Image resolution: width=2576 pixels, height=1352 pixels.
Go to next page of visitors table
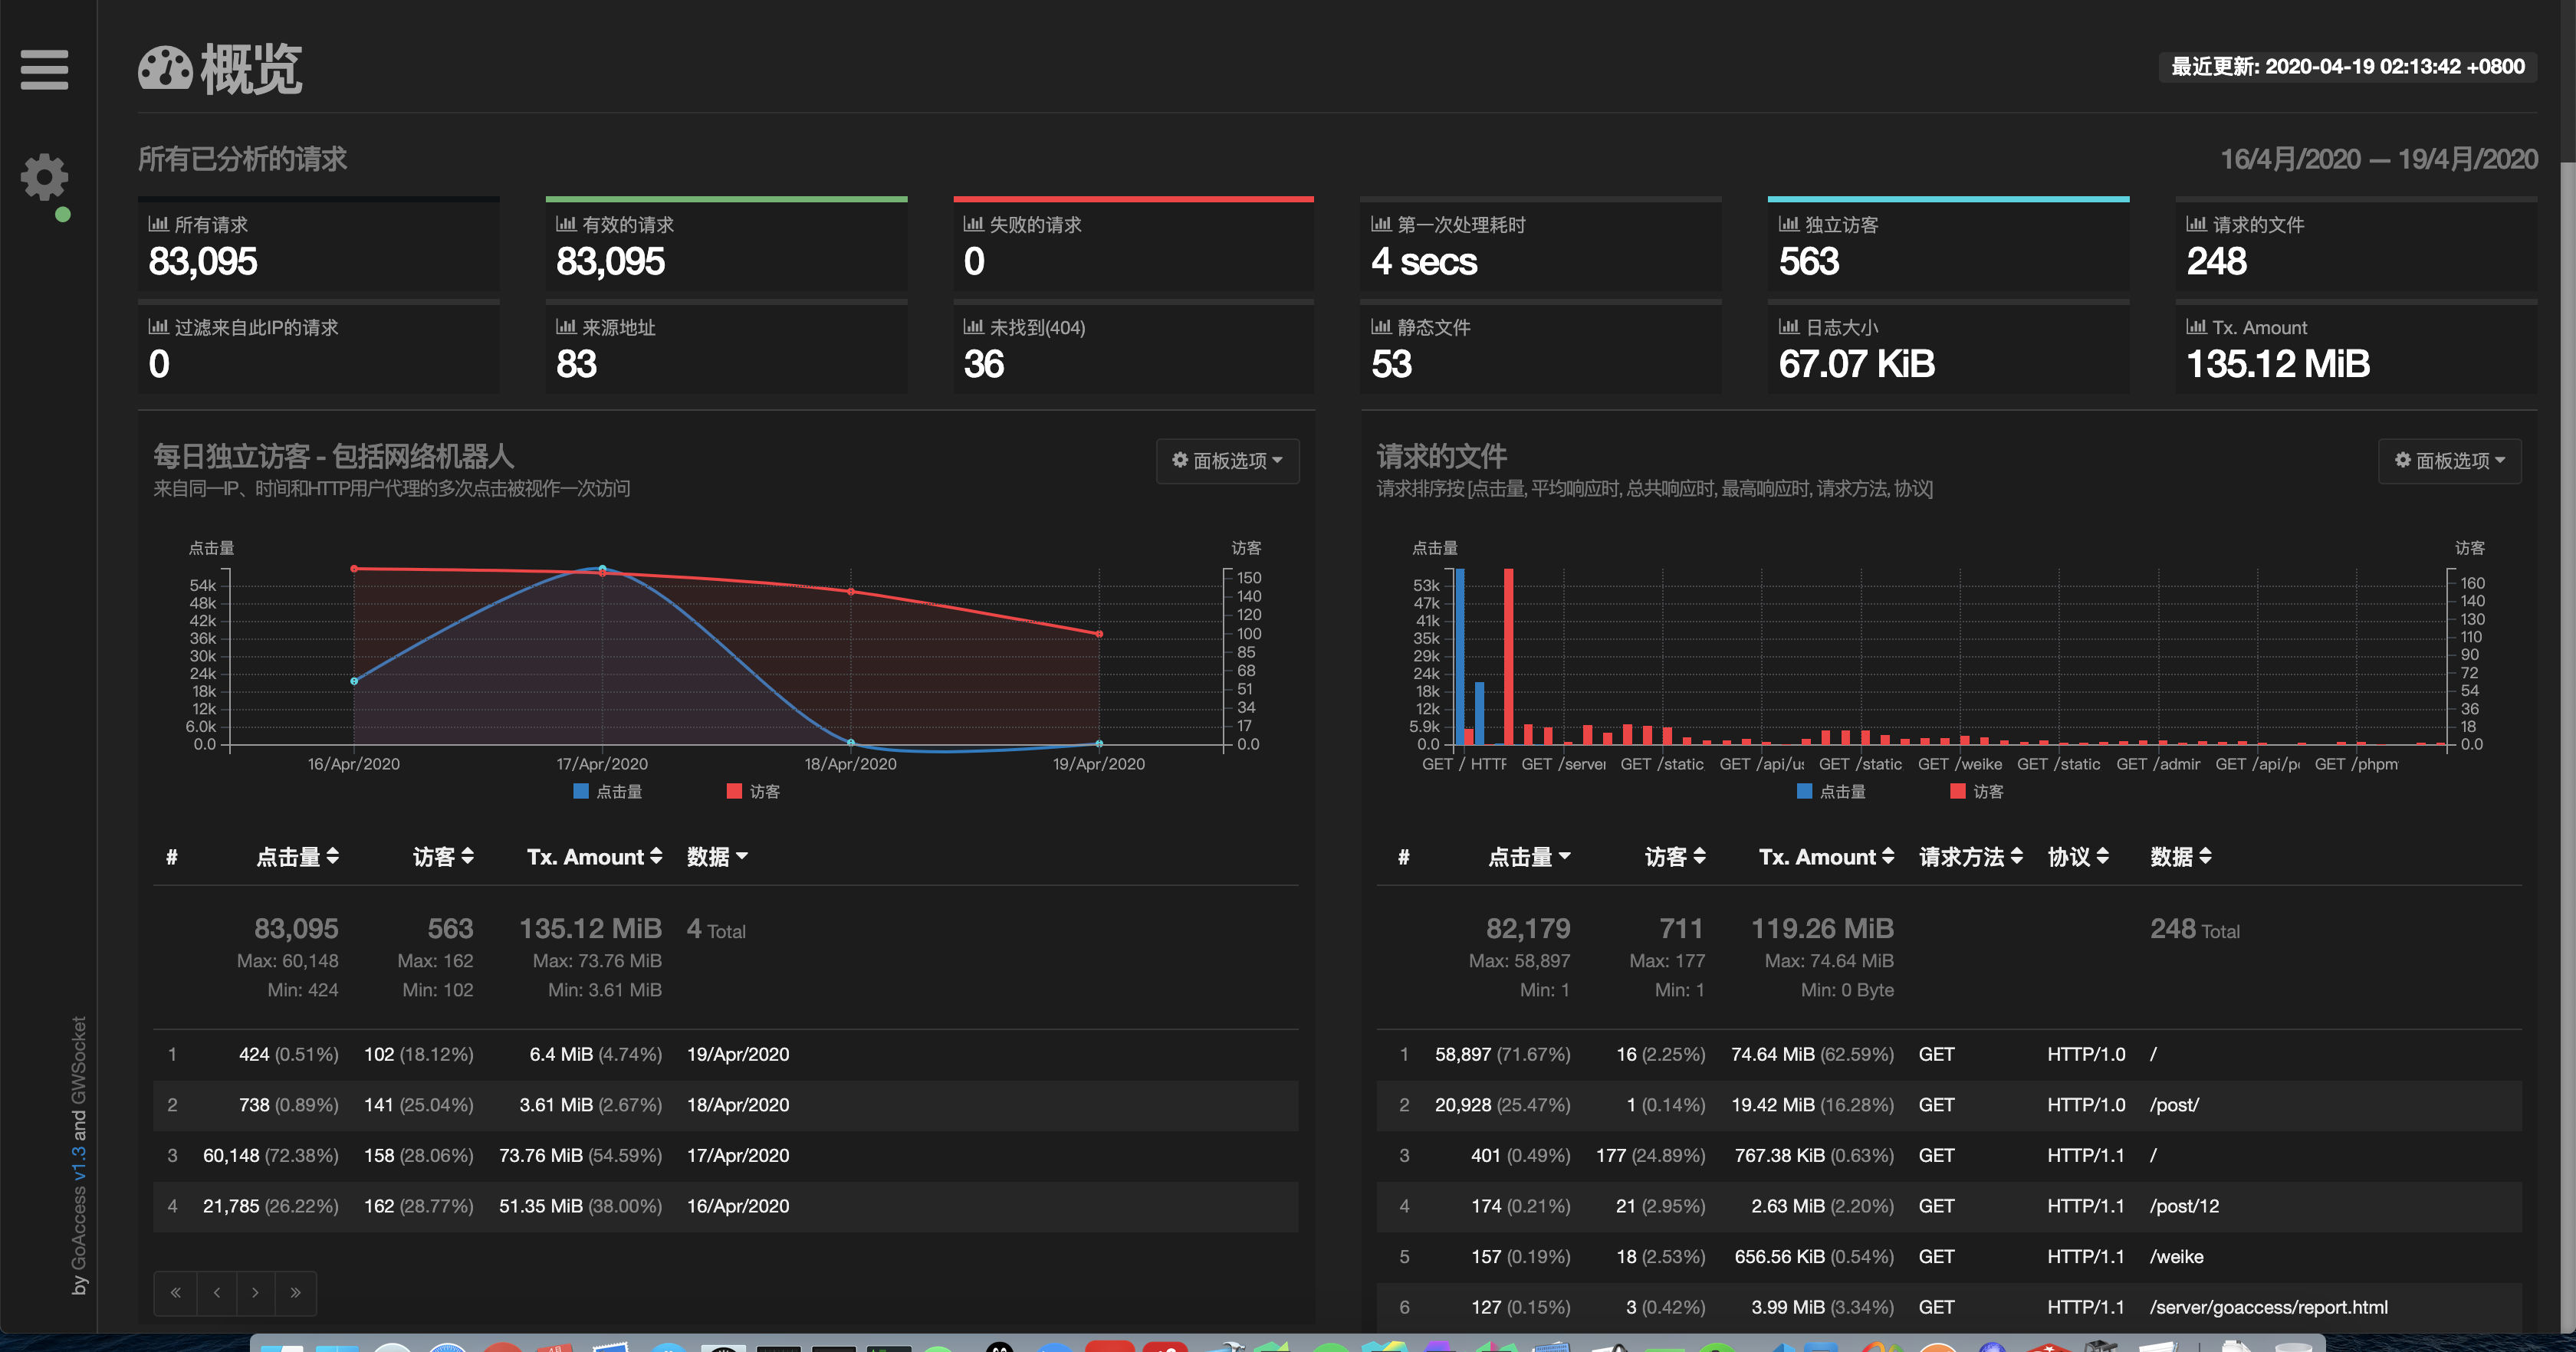(256, 1293)
